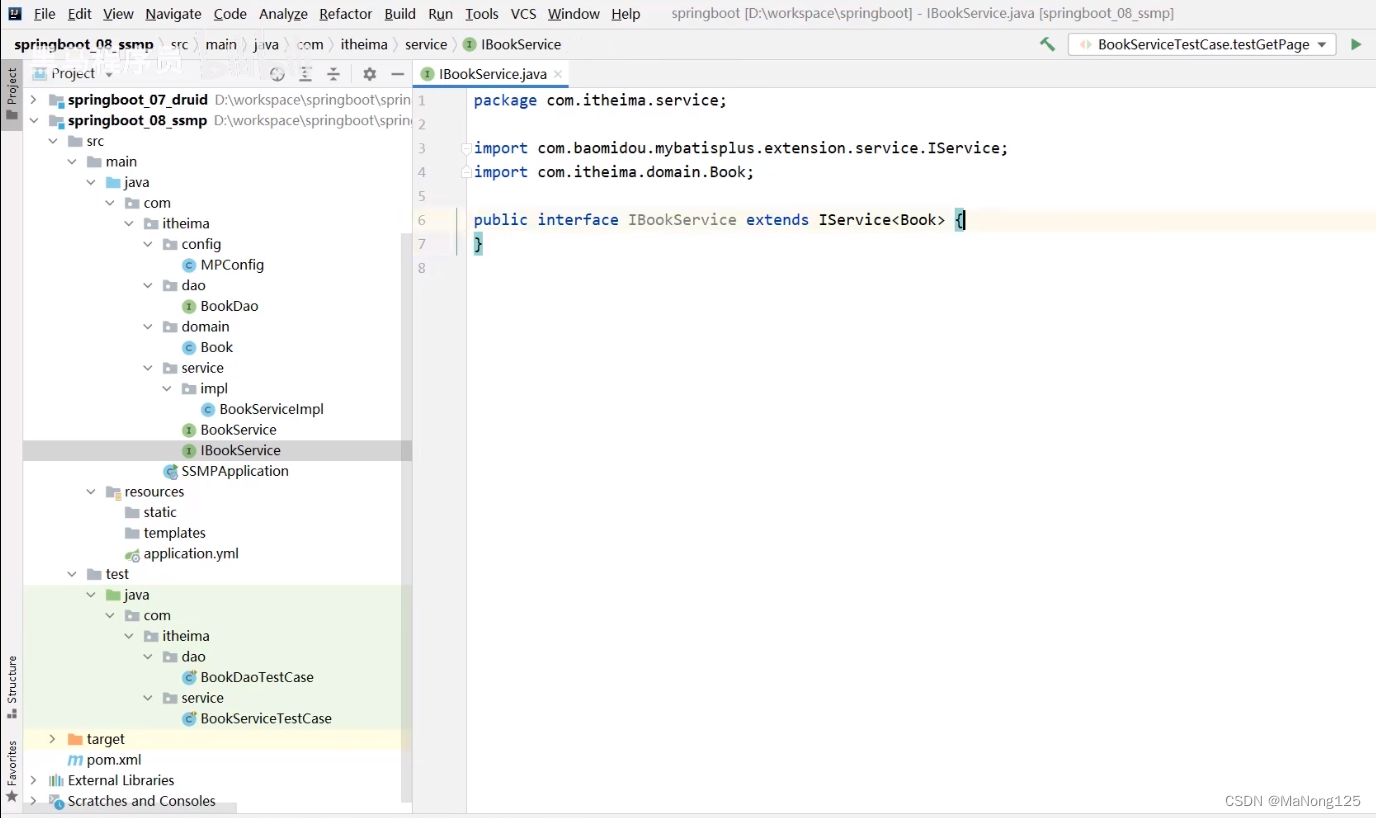Click the package declaration on line 1
Image resolution: width=1376 pixels, height=818 pixels.
point(600,100)
